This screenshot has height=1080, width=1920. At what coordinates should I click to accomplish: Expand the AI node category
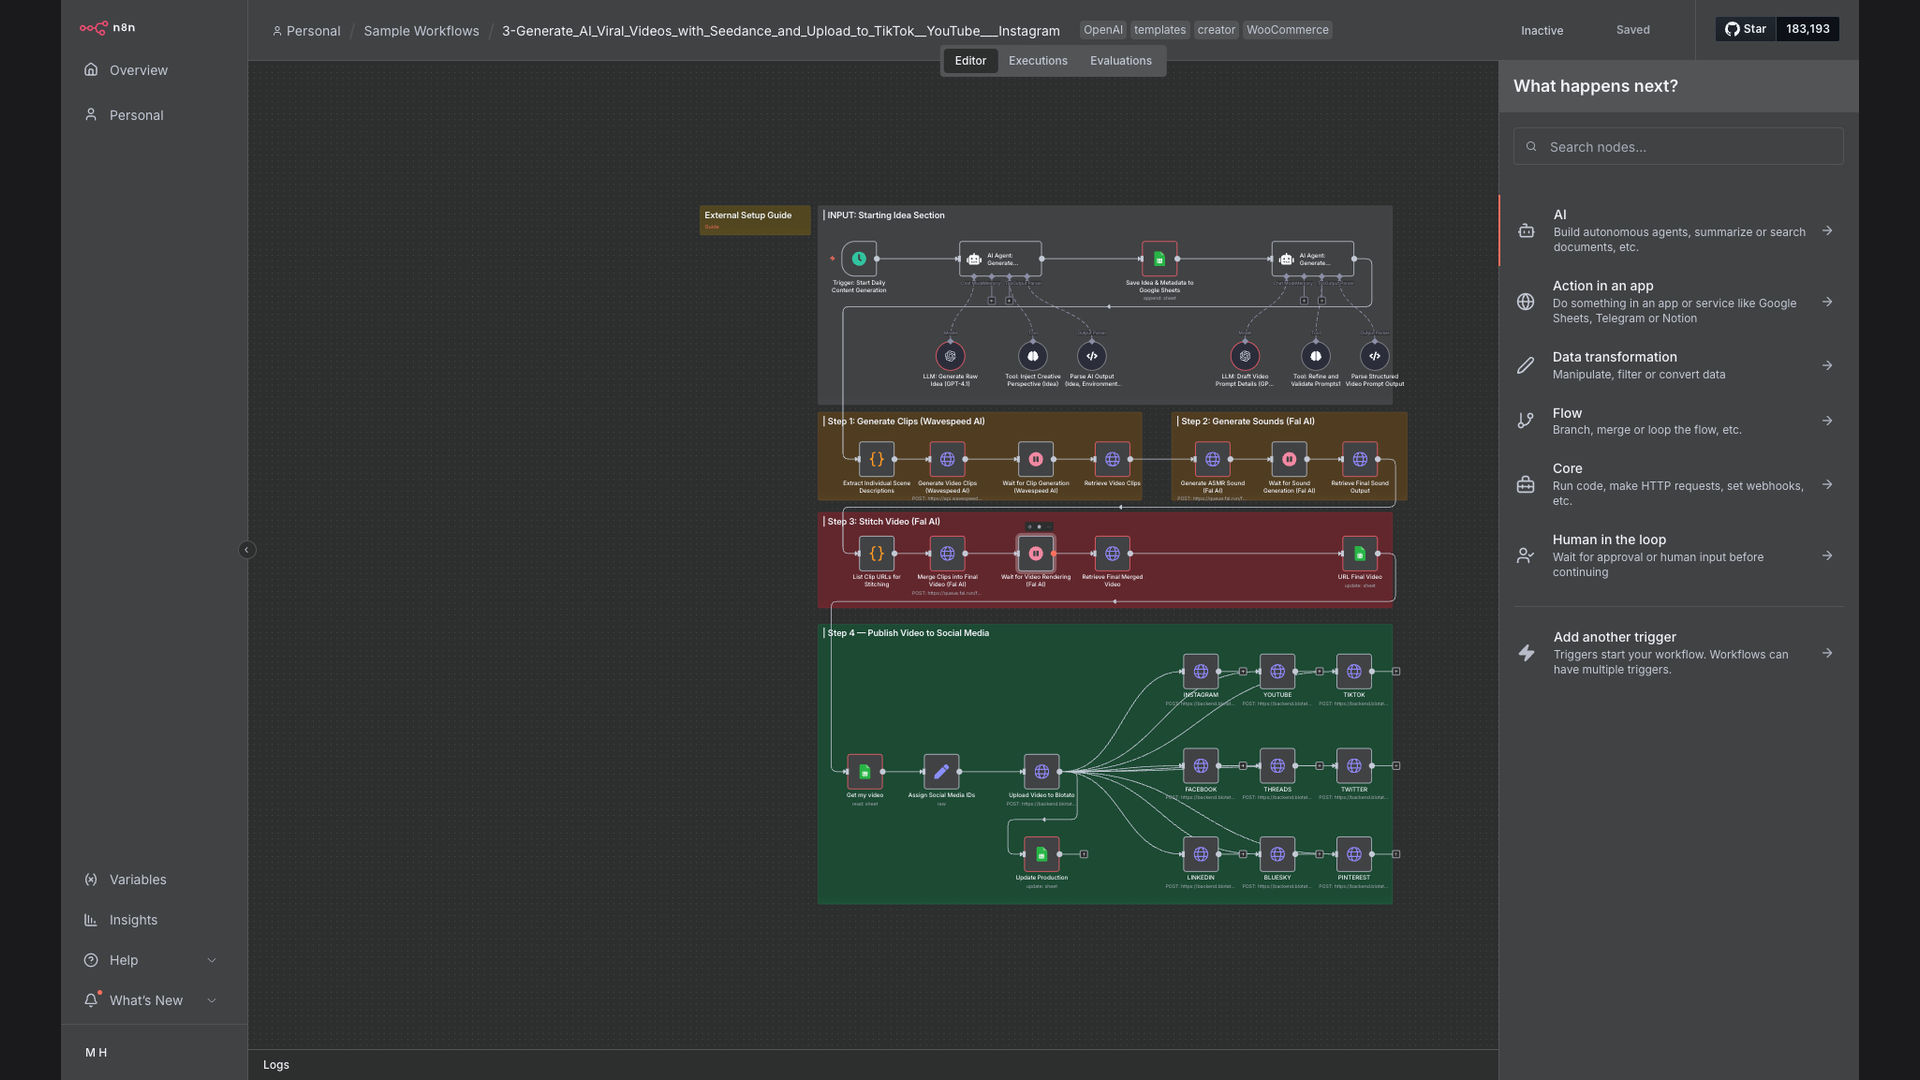[x=1678, y=231]
